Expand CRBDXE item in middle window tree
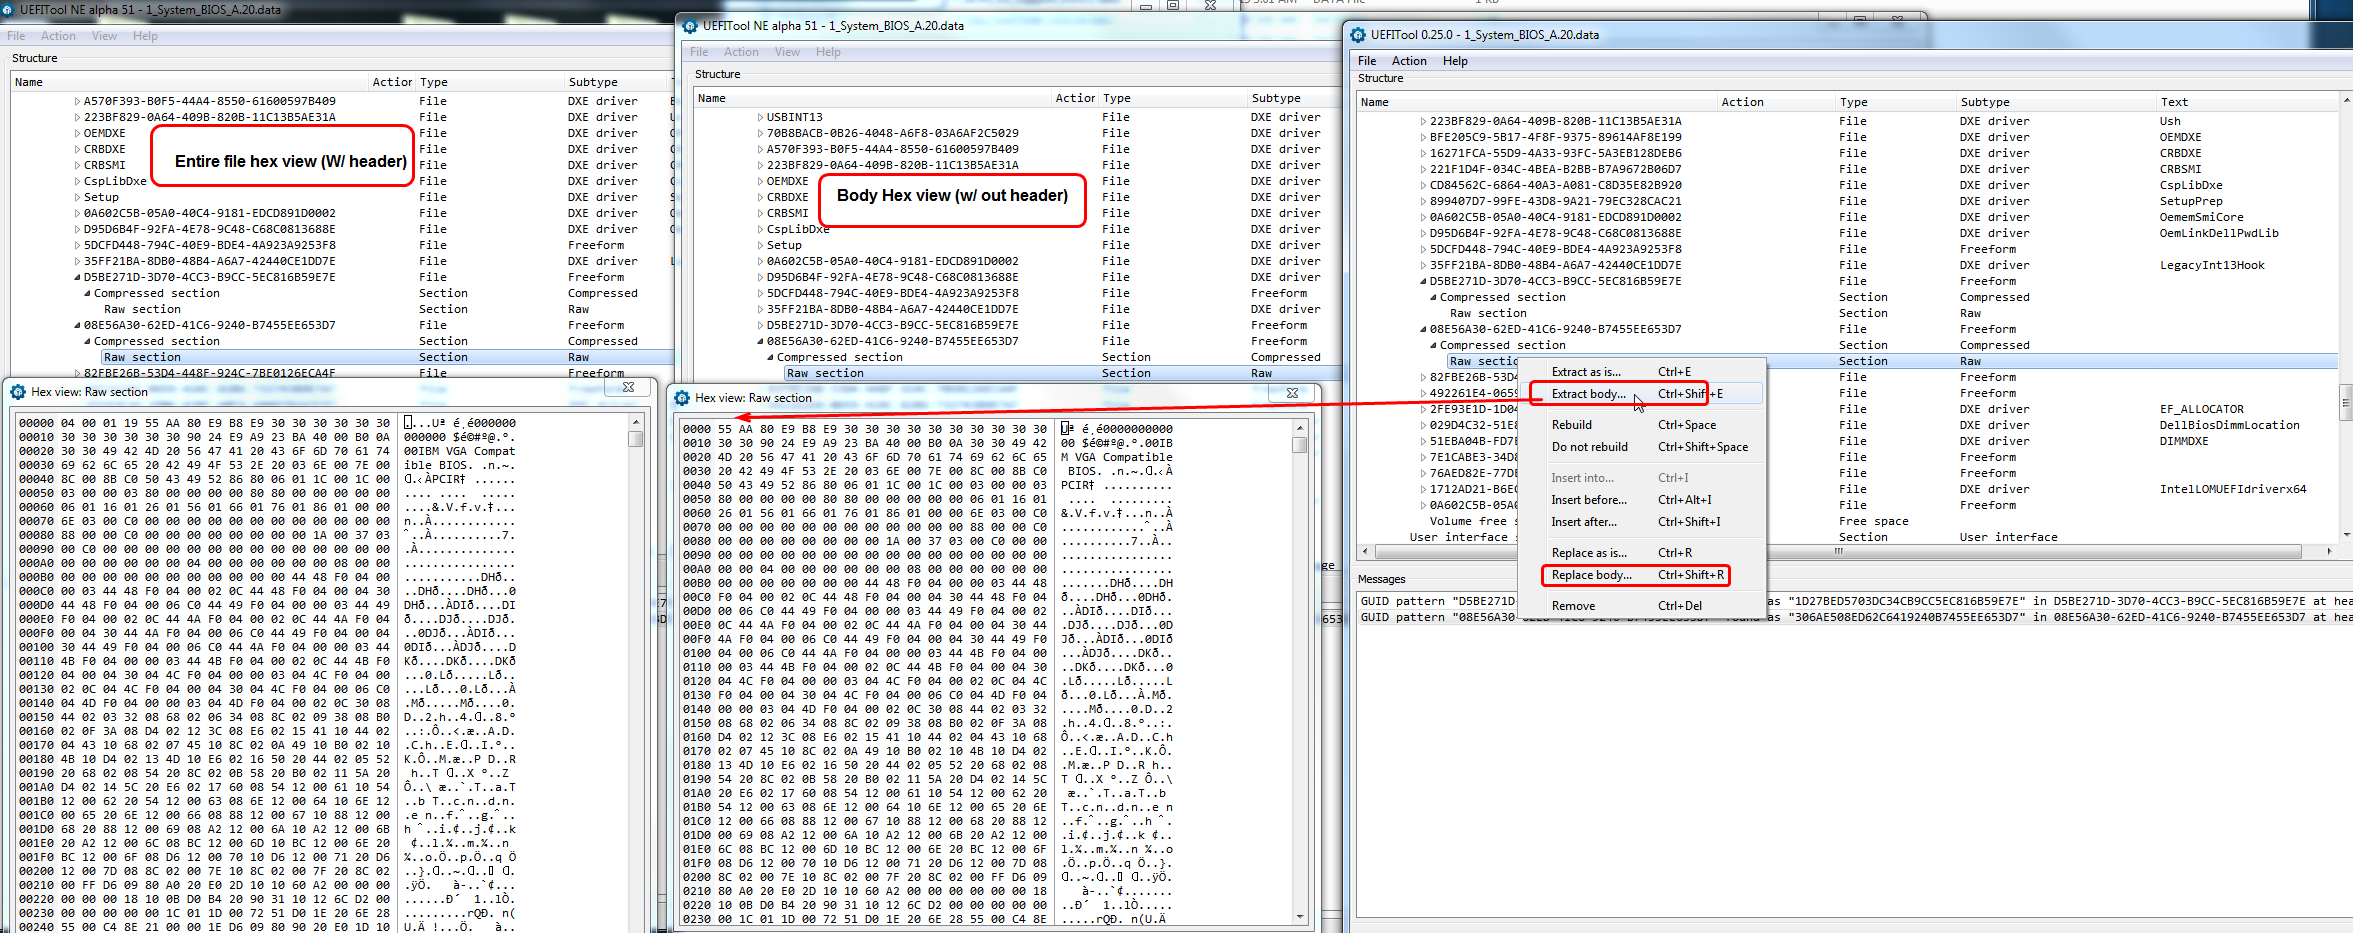 (x=760, y=197)
